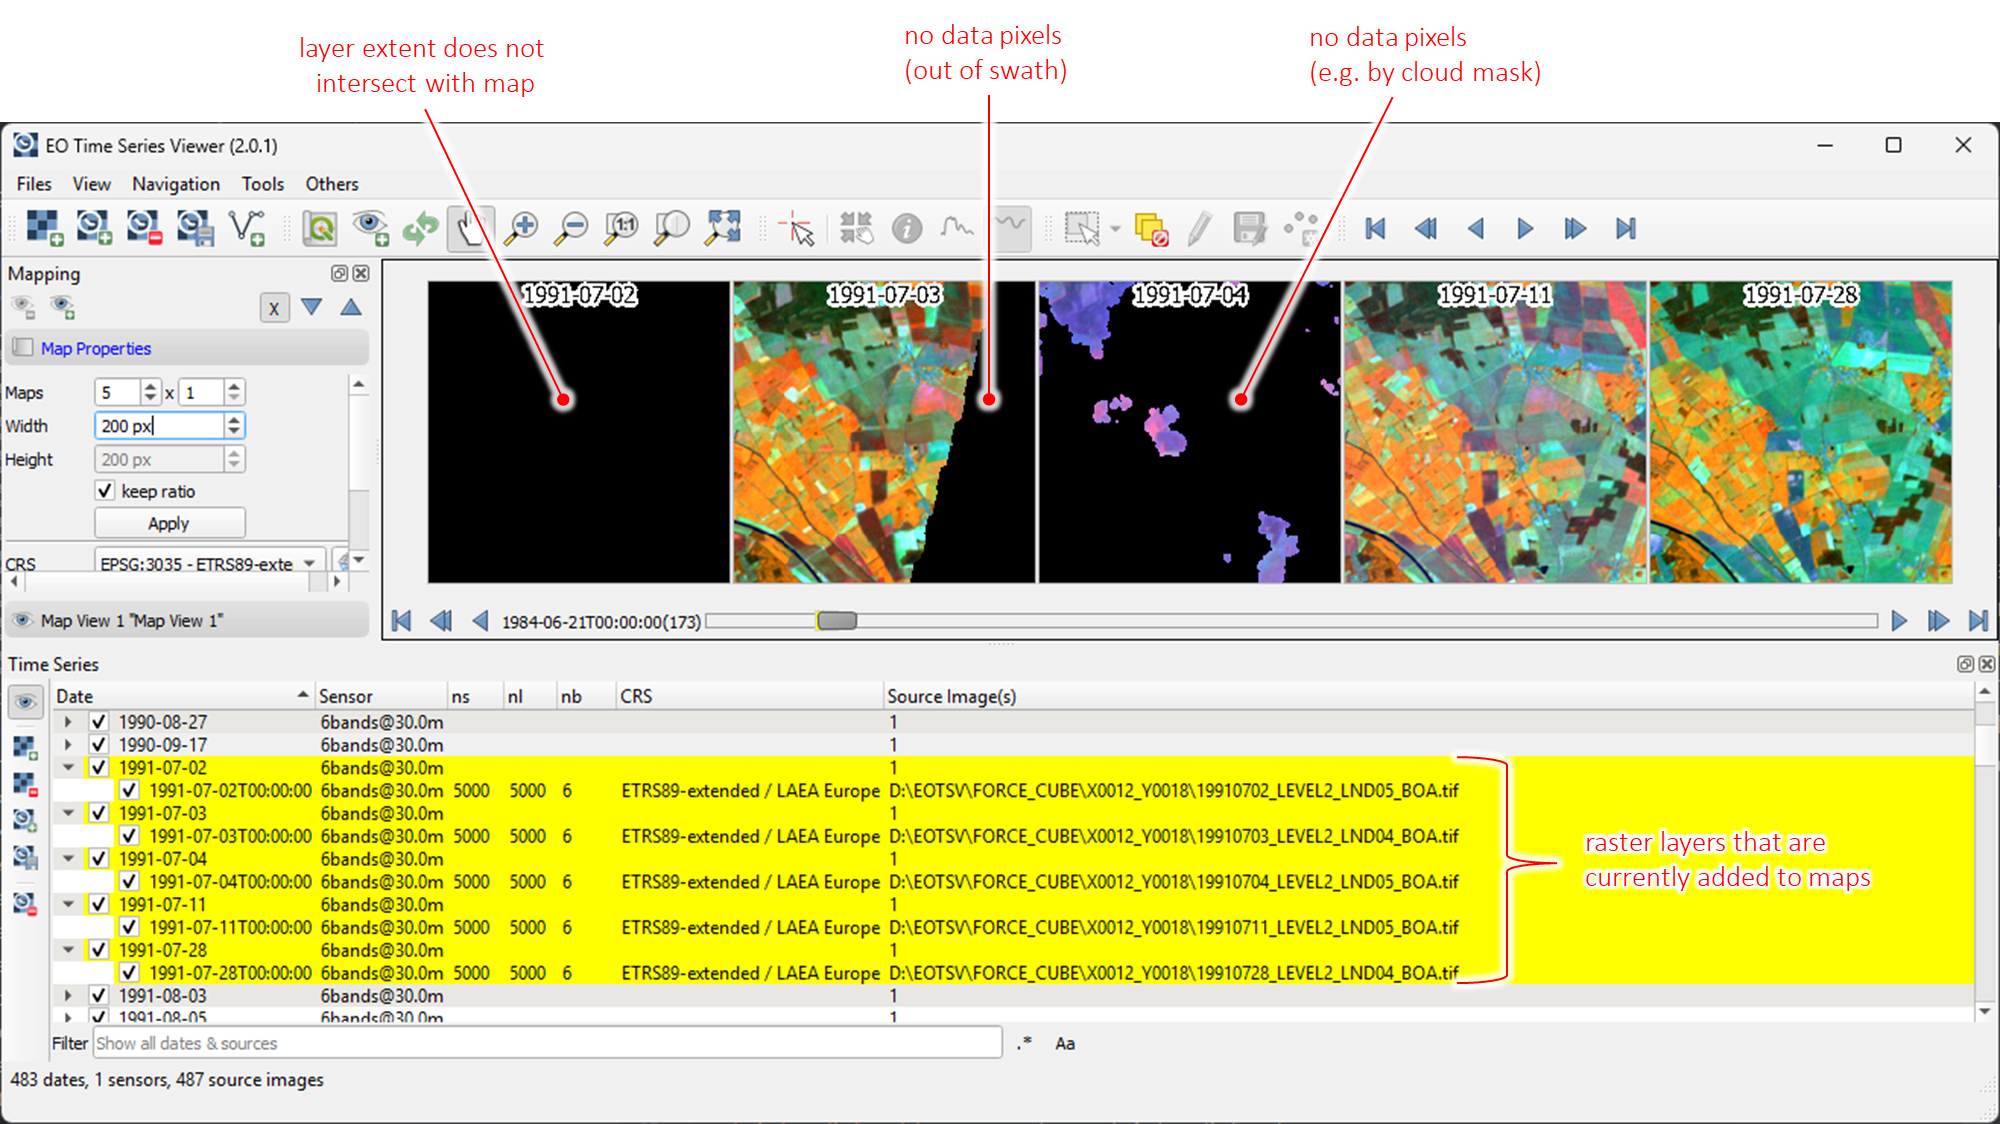Click the spectral profile curve icon
Screen dimensions: 2000x1124
tap(957, 228)
